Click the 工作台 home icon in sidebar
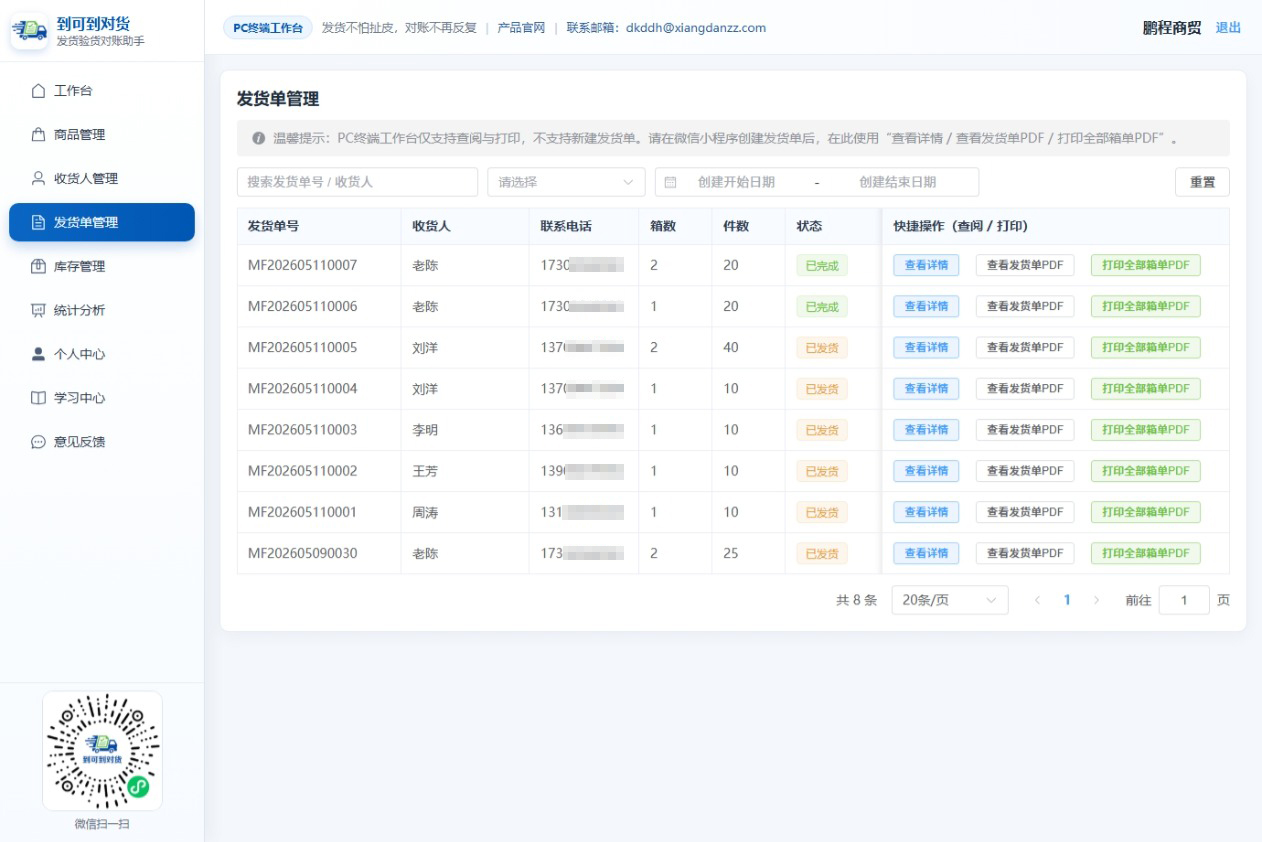This screenshot has width=1262, height=842. tap(38, 91)
